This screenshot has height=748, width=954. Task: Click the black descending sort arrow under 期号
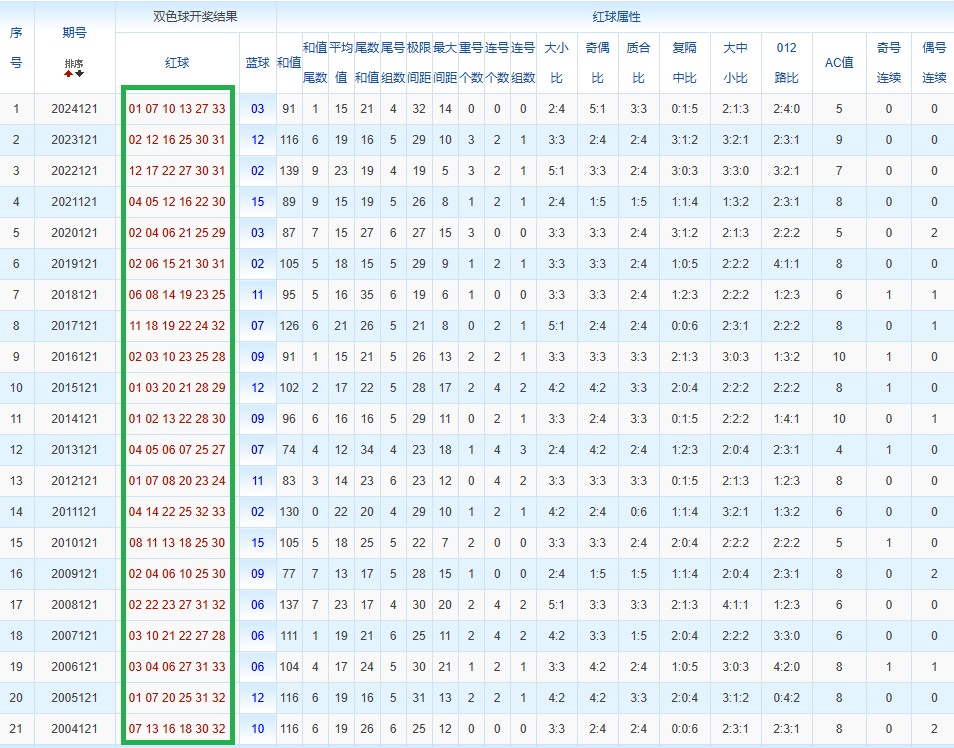coord(80,73)
